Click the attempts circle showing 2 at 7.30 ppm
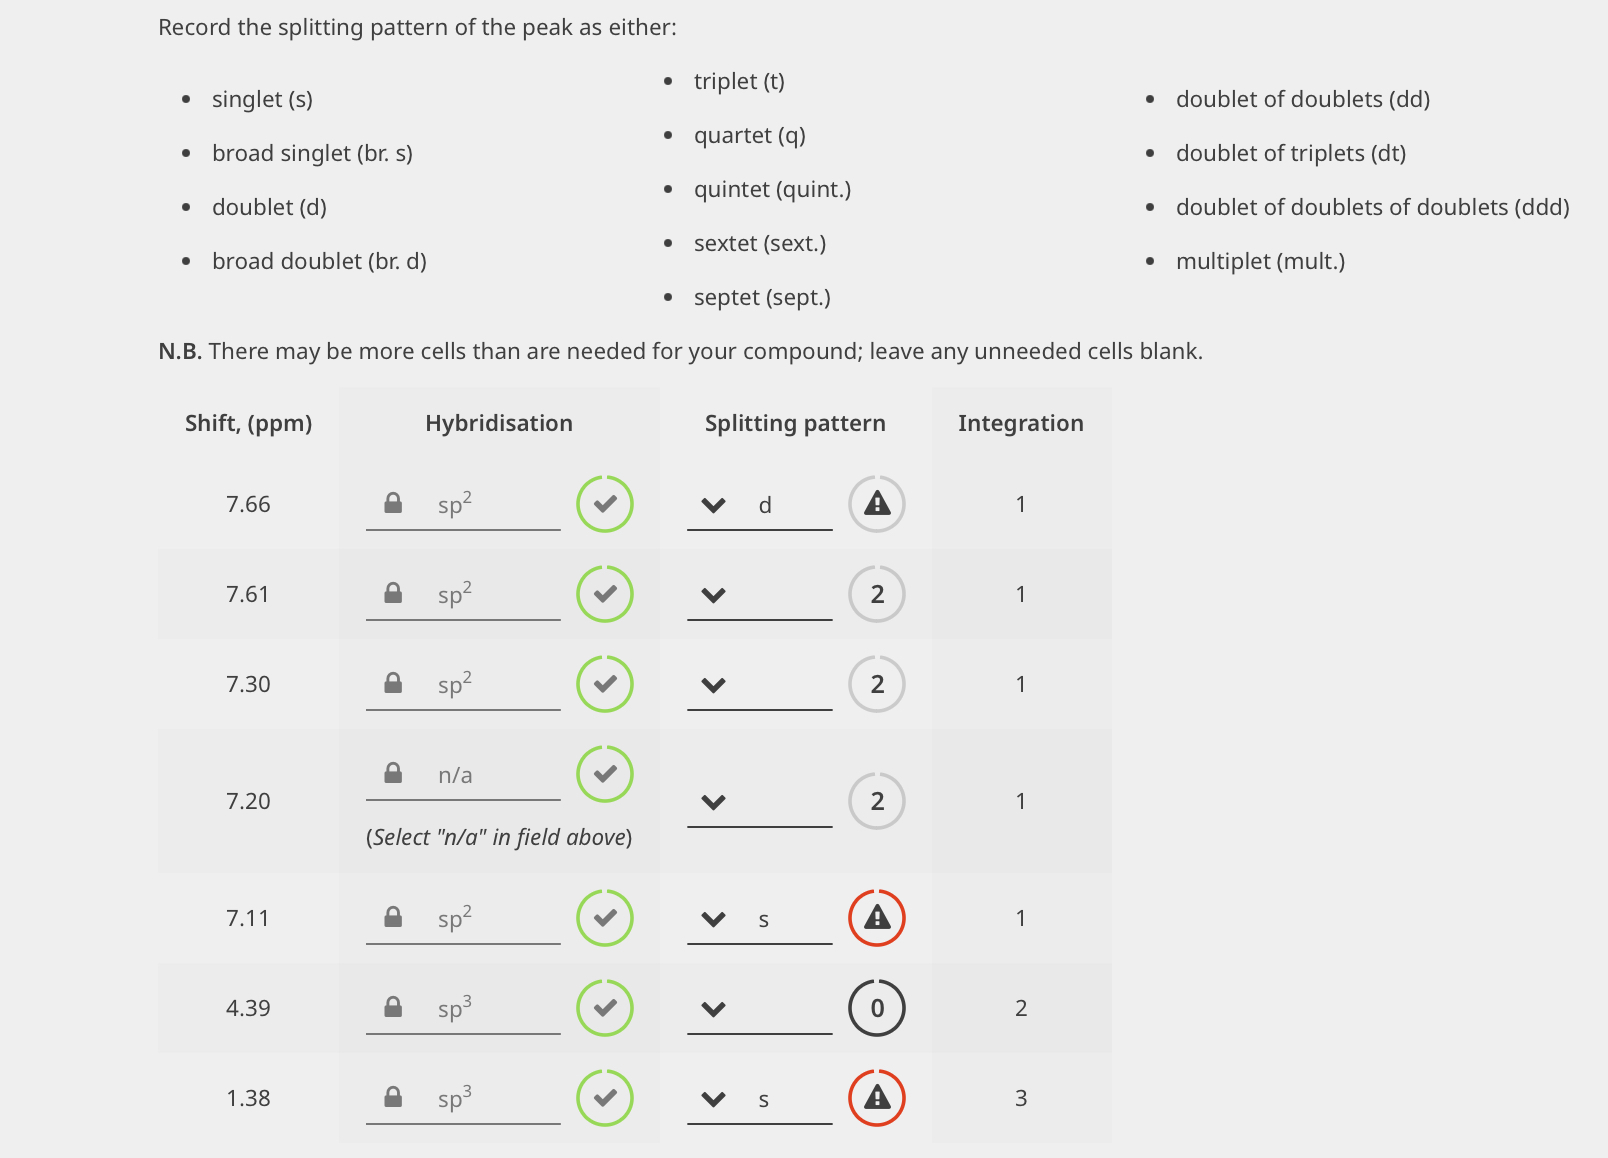 [876, 684]
